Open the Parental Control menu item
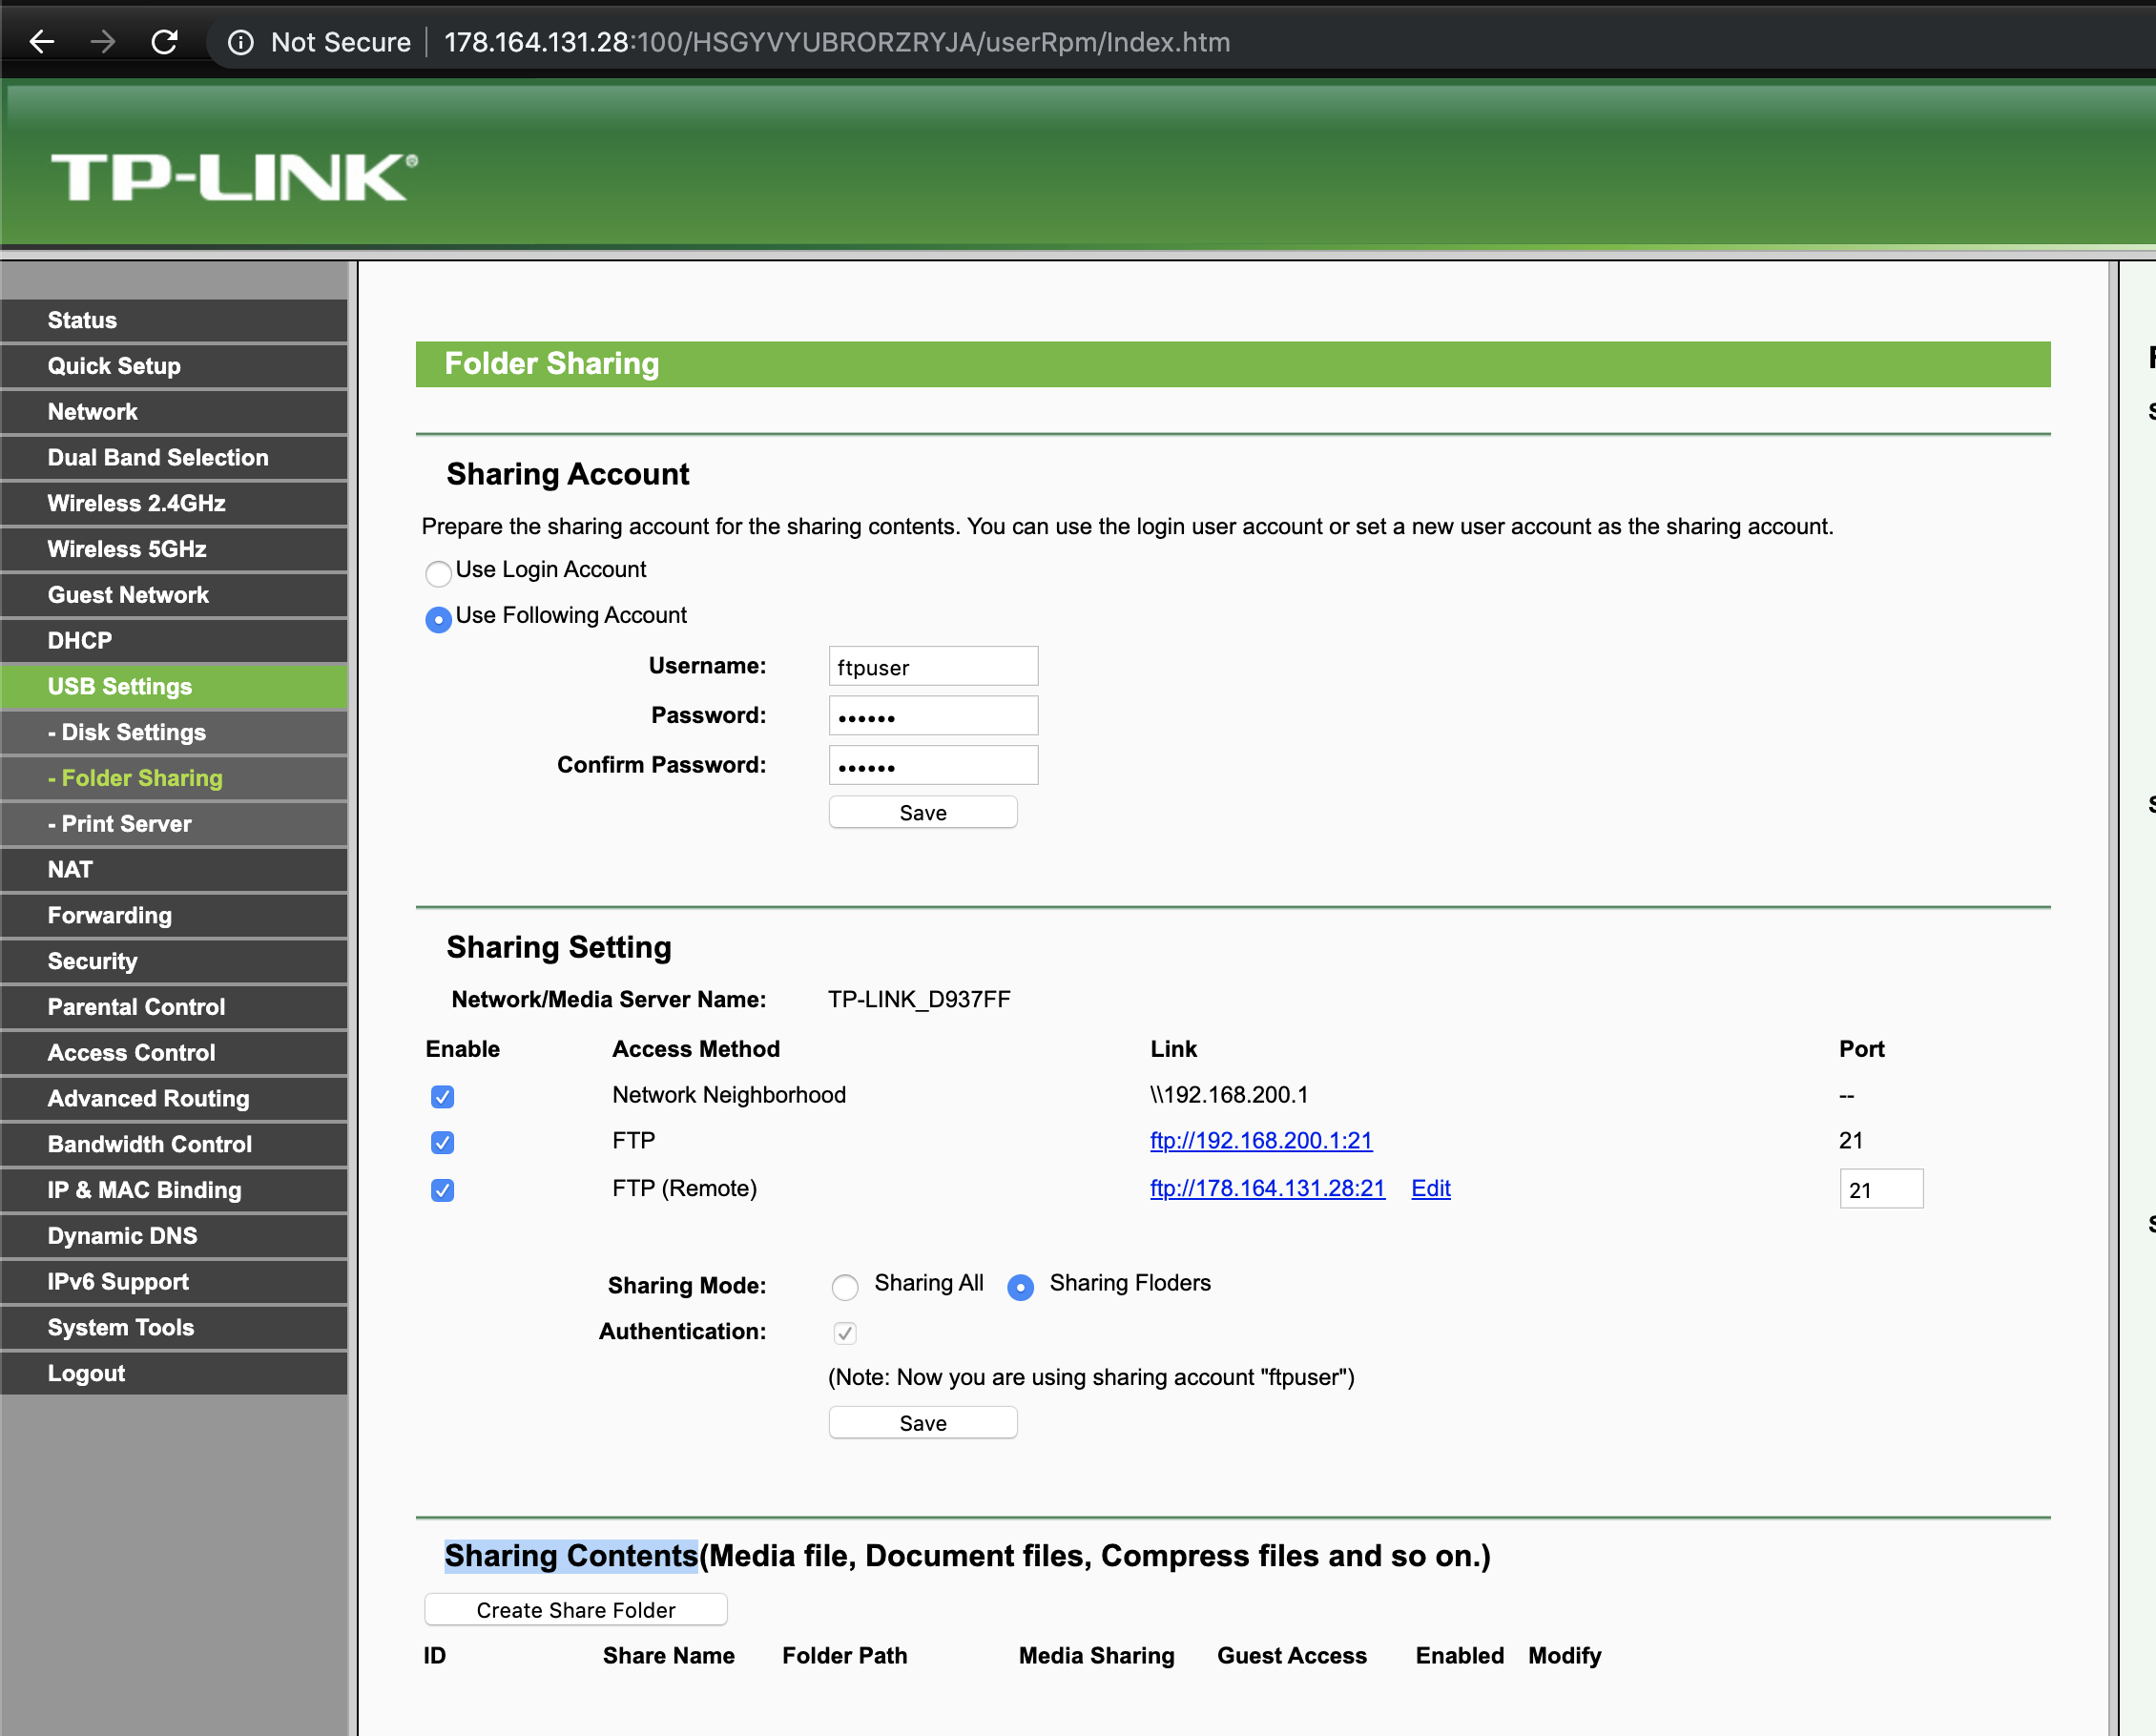 tap(174, 1007)
